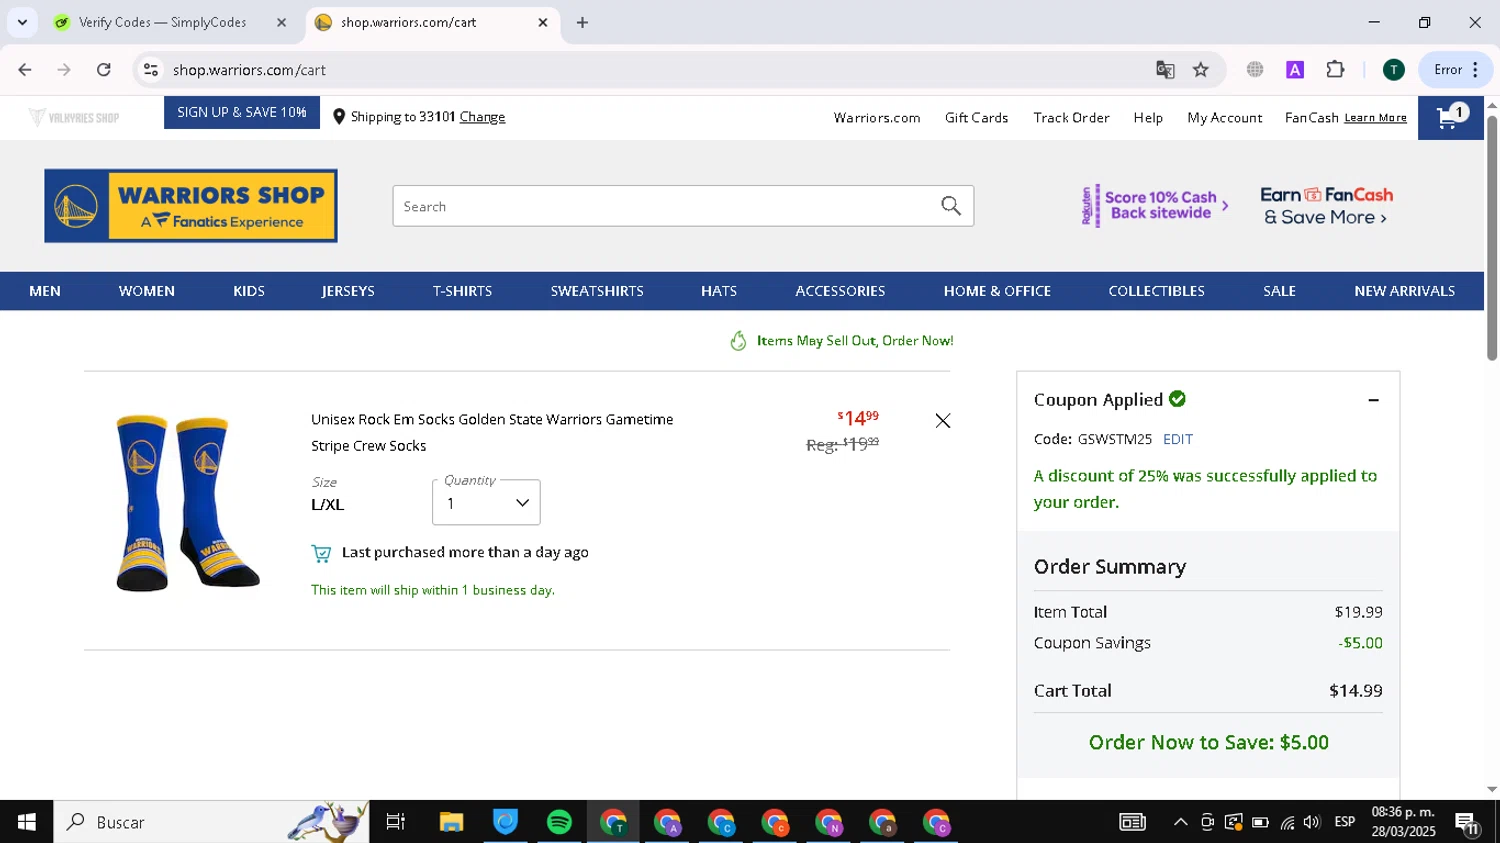View site information icon in address bar
This screenshot has width=1500, height=843.
151,70
